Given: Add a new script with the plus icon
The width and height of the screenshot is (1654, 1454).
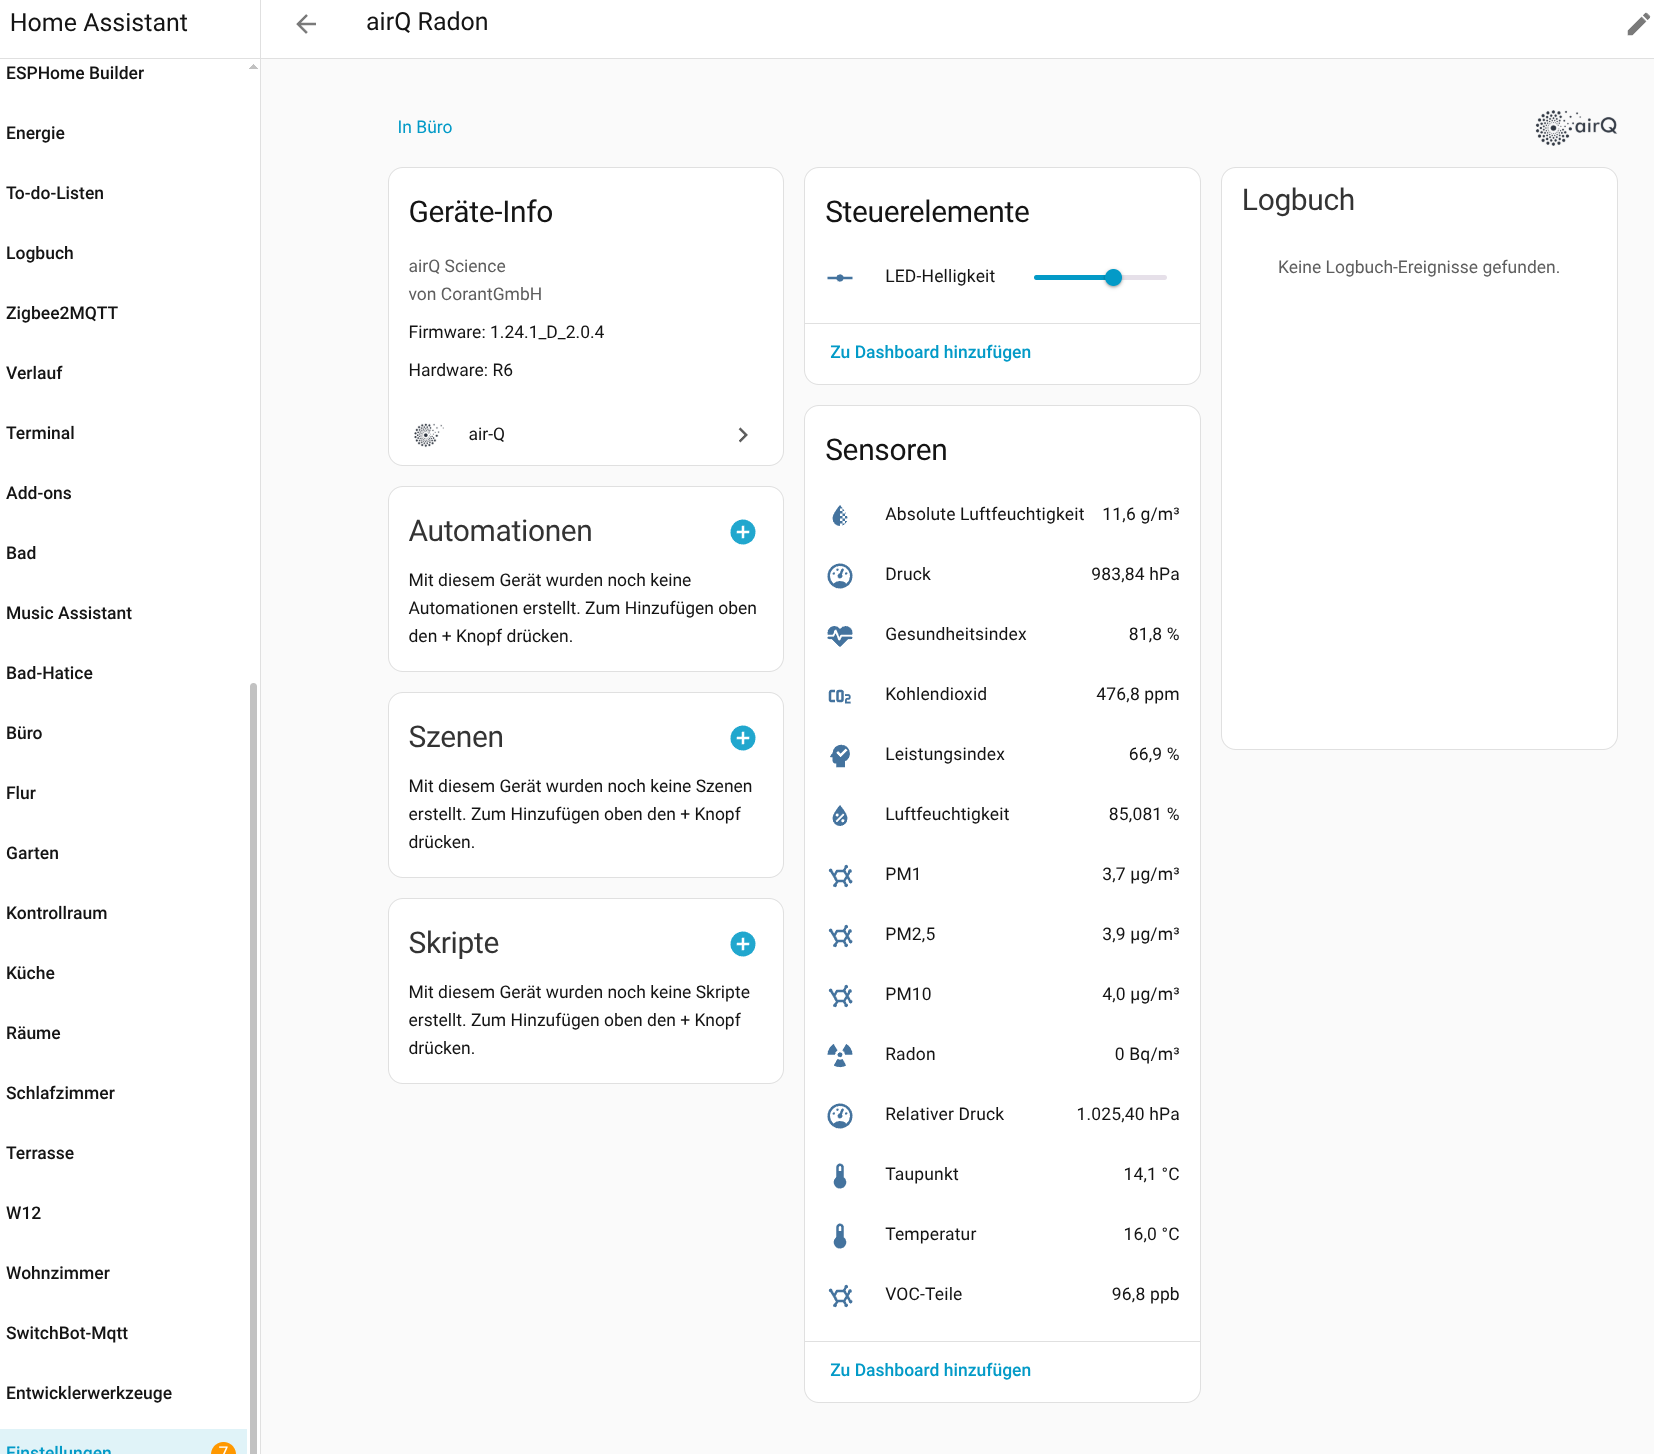Looking at the screenshot, I should coord(742,944).
